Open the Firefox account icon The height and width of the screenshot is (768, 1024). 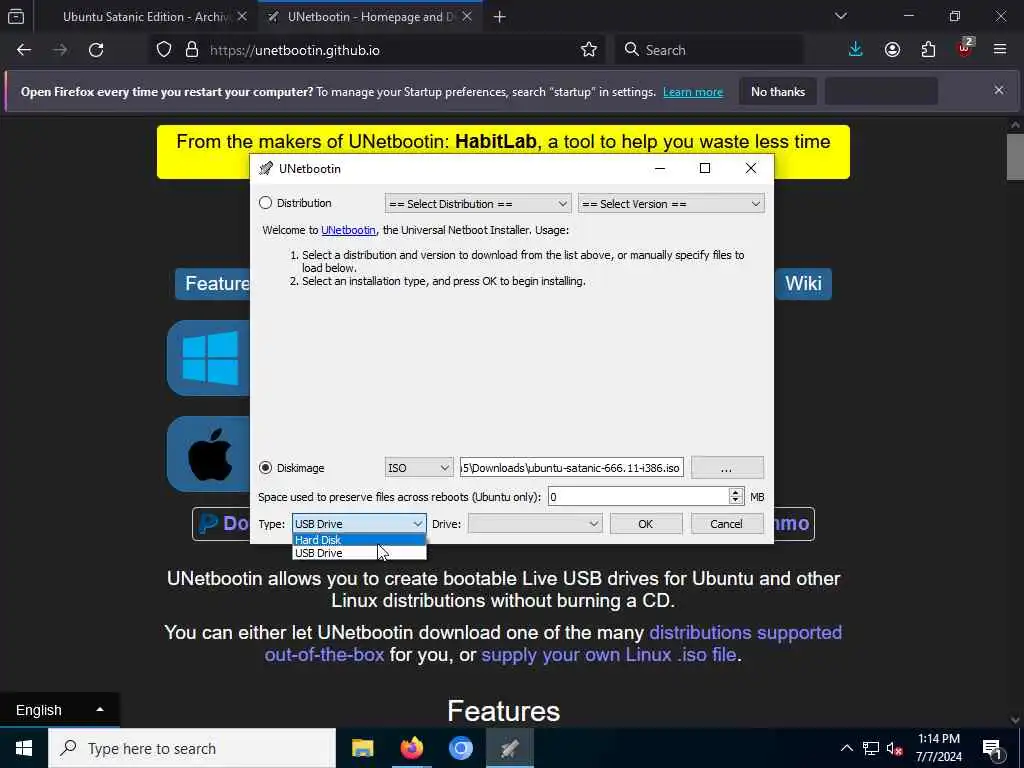click(892, 50)
